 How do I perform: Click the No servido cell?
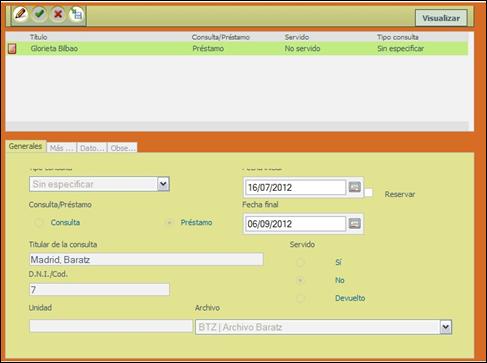click(x=302, y=49)
